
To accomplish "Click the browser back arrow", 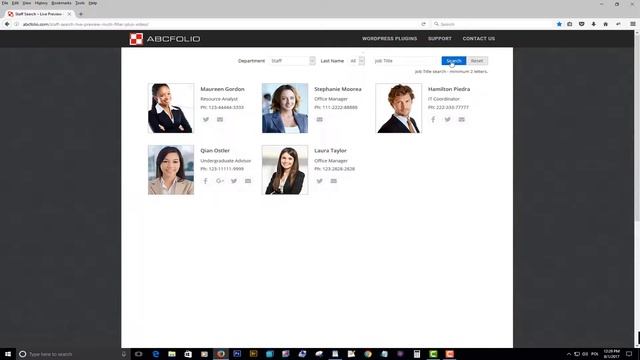I will coord(7,24).
